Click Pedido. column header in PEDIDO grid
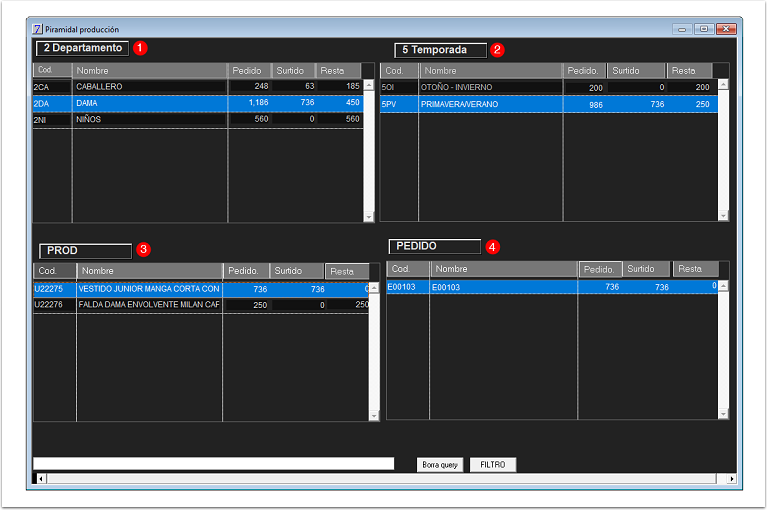 click(600, 269)
